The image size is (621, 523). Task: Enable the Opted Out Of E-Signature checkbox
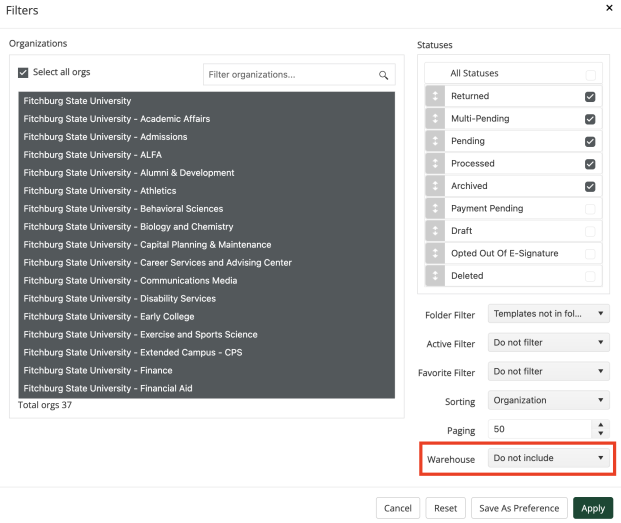(x=590, y=254)
